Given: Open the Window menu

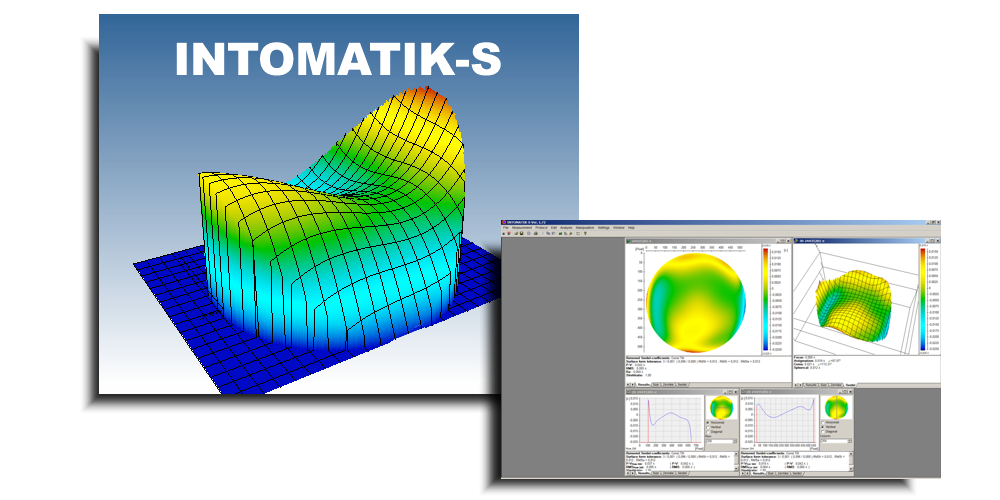Looking at the screenshot, I should point(619,228).
